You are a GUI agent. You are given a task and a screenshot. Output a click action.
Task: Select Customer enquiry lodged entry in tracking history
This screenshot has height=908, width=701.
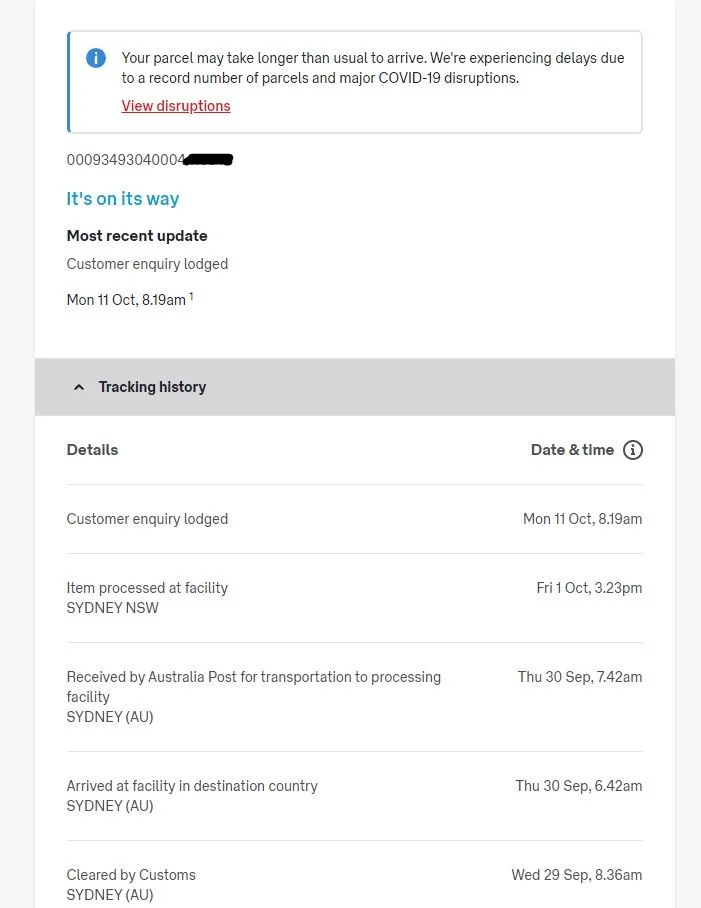(x=147, y=519)
